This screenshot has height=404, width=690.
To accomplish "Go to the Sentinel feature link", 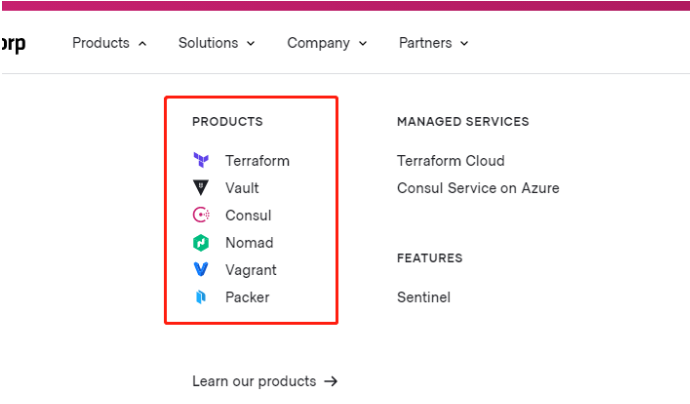I will [x=424, y=297].
